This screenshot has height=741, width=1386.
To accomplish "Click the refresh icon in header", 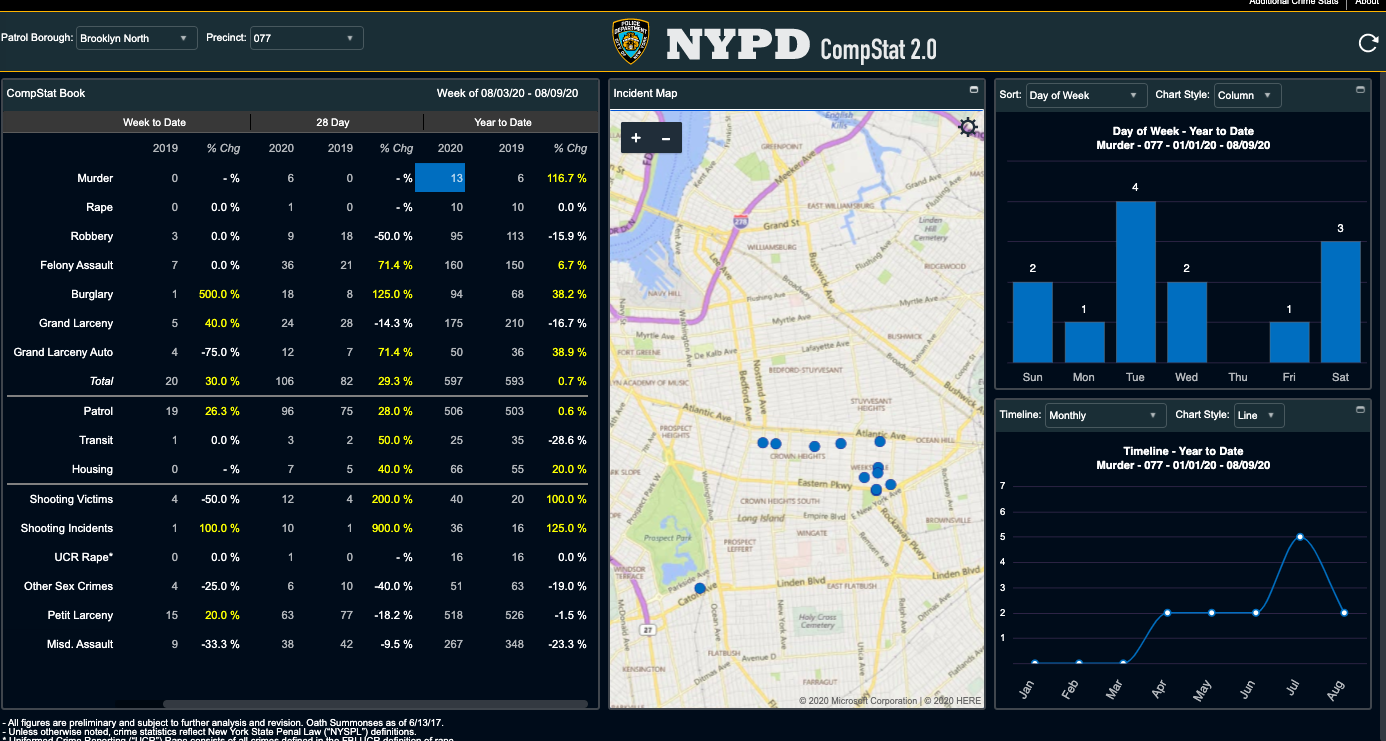I will [1367, 43].
